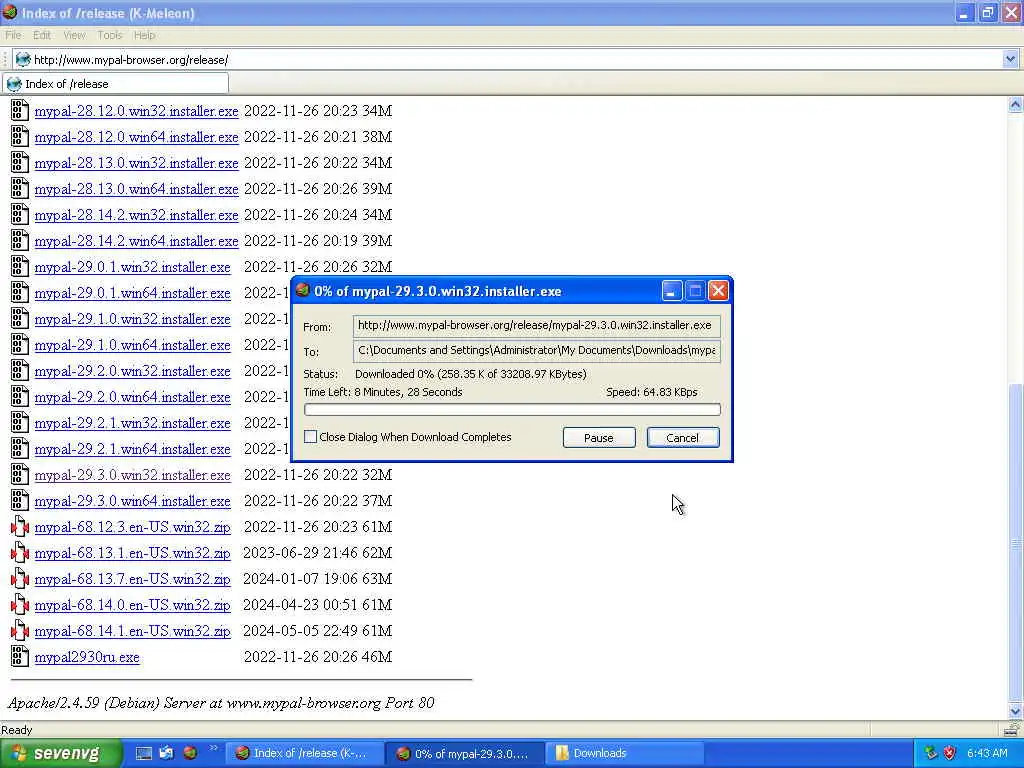The width and height of the screenshot is (1024, 768).
Task: Click the zip icon beside mypal-68.14.1.en-US.win32.zip
Action: [20, 631]
